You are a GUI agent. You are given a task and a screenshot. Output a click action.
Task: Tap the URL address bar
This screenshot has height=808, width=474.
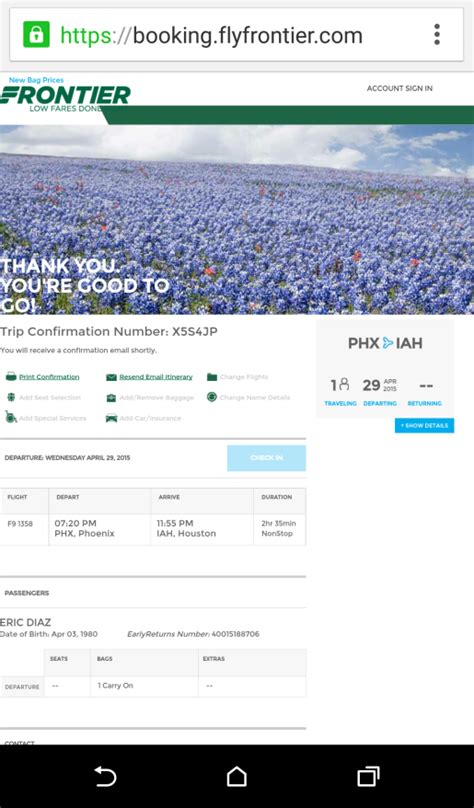236,35
